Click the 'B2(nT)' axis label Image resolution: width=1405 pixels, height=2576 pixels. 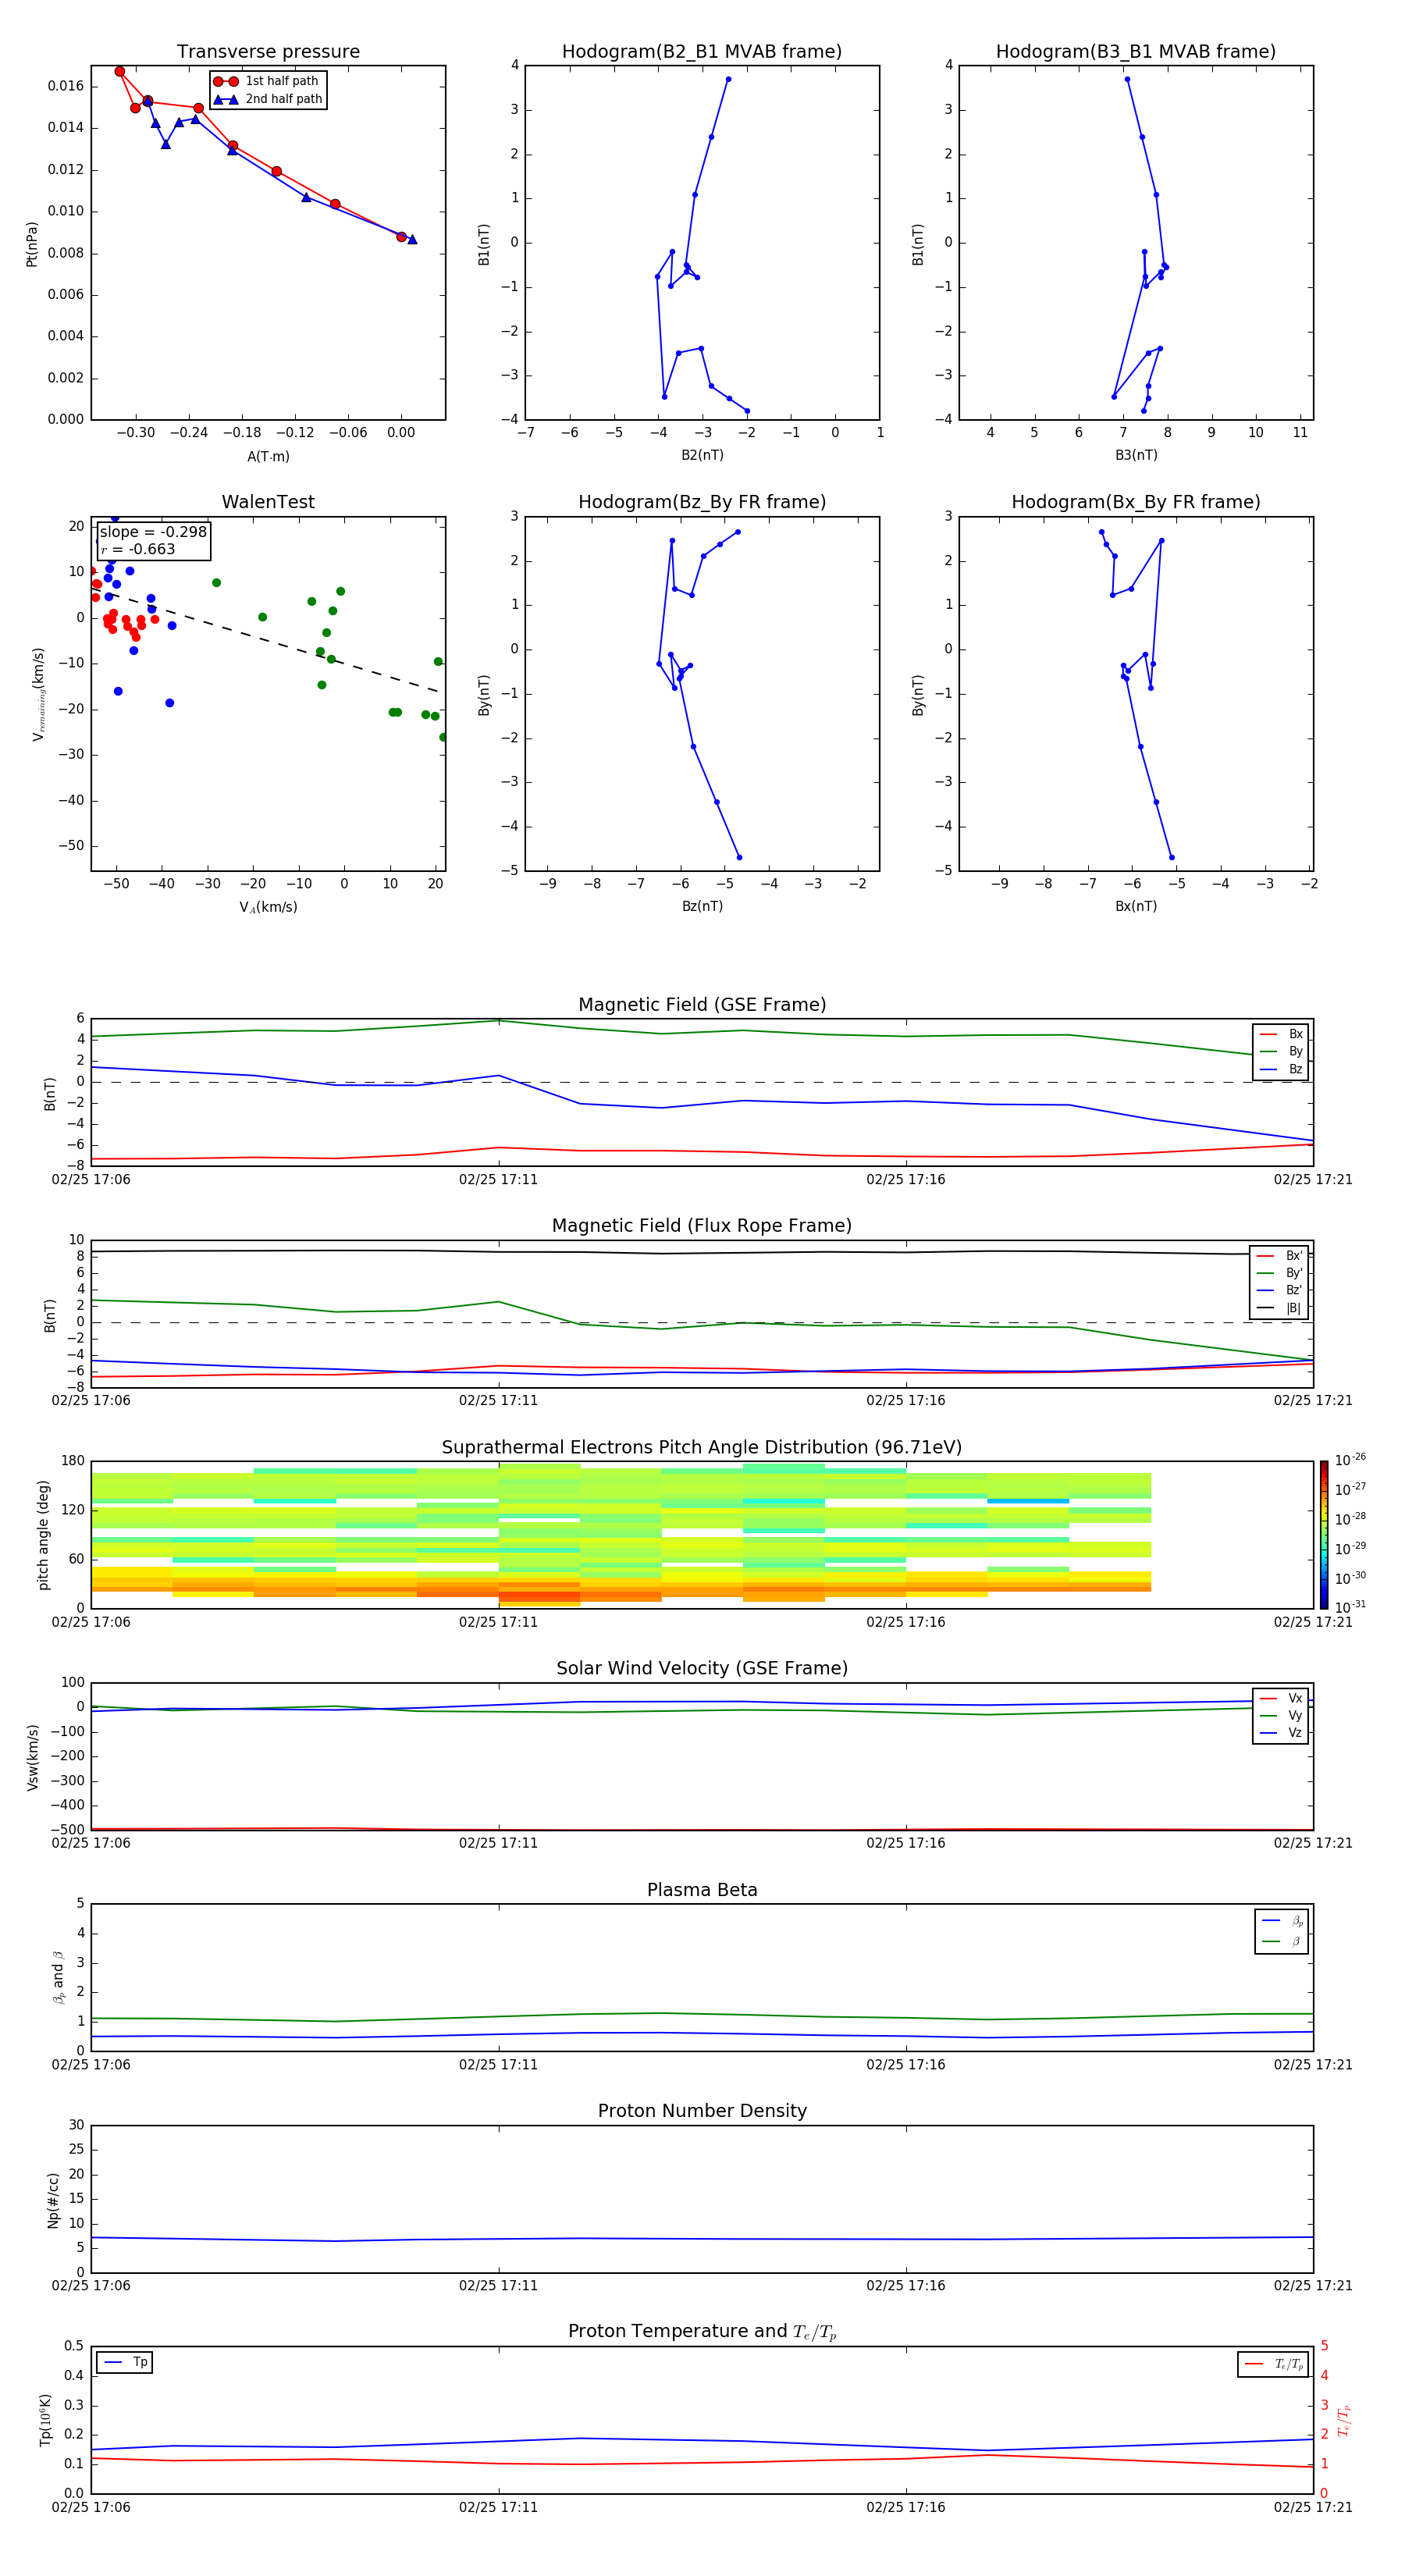tap(702, 455)
